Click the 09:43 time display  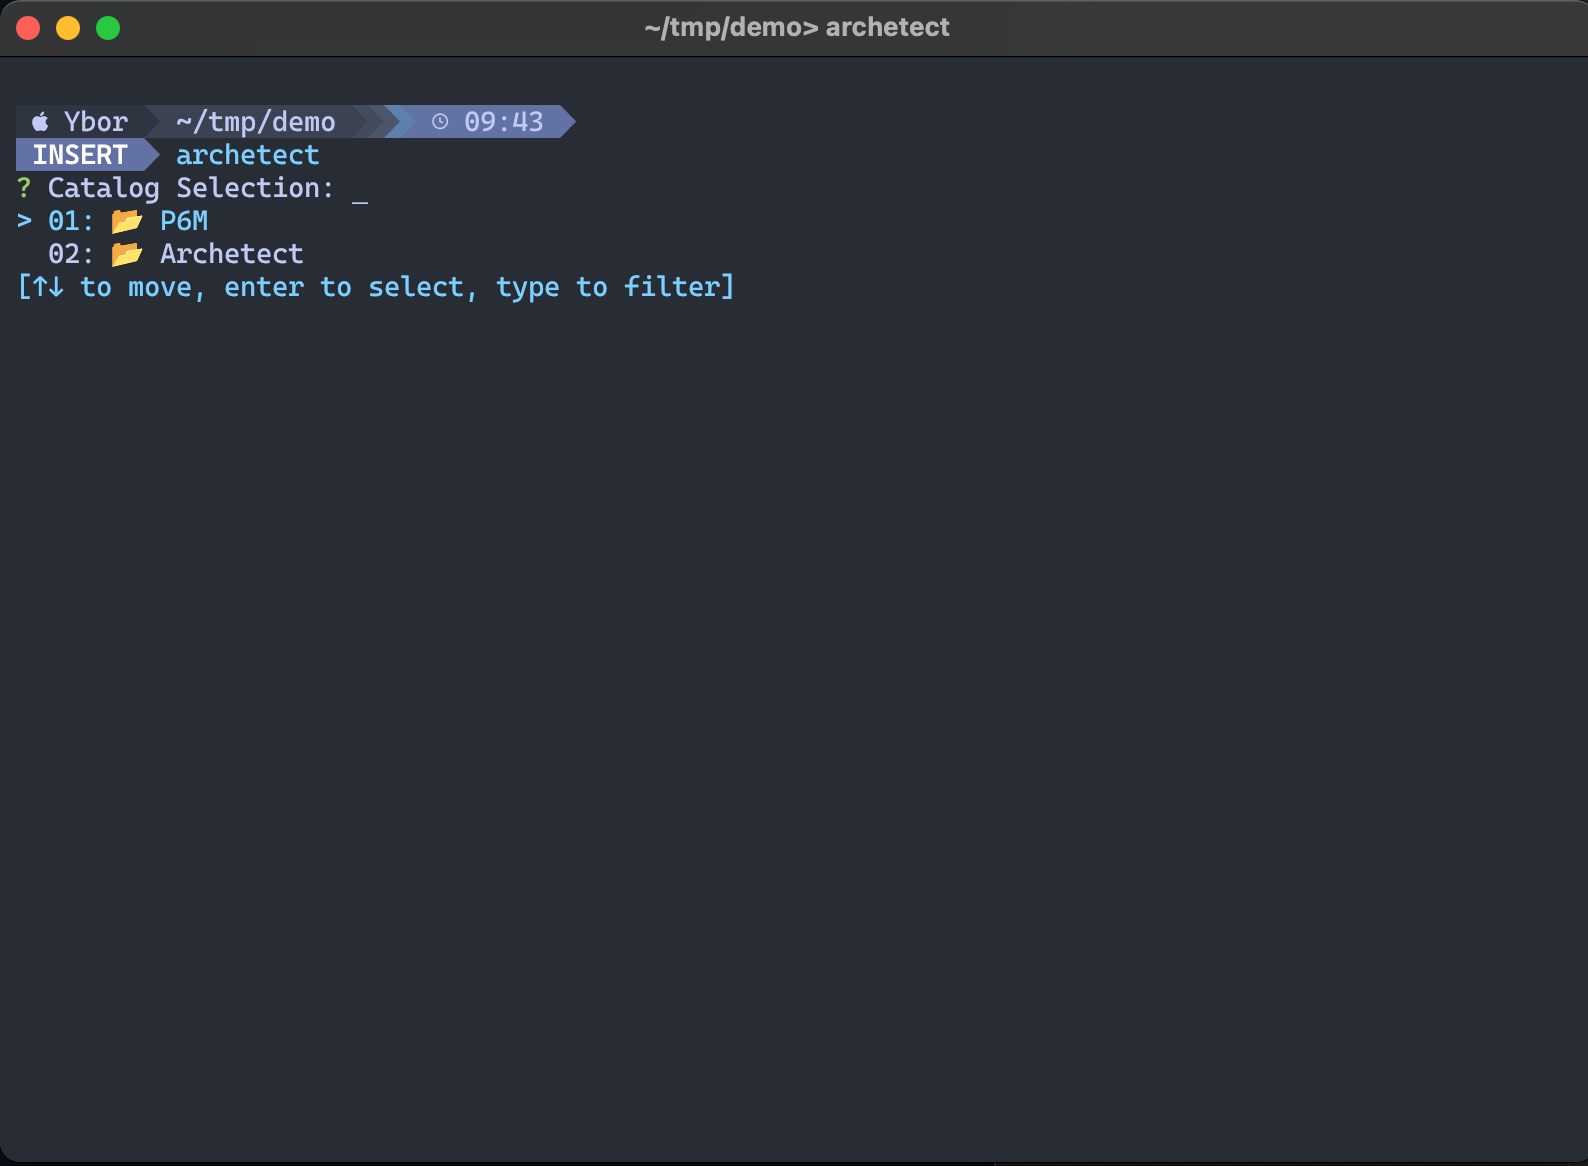(x=503, y=122)
